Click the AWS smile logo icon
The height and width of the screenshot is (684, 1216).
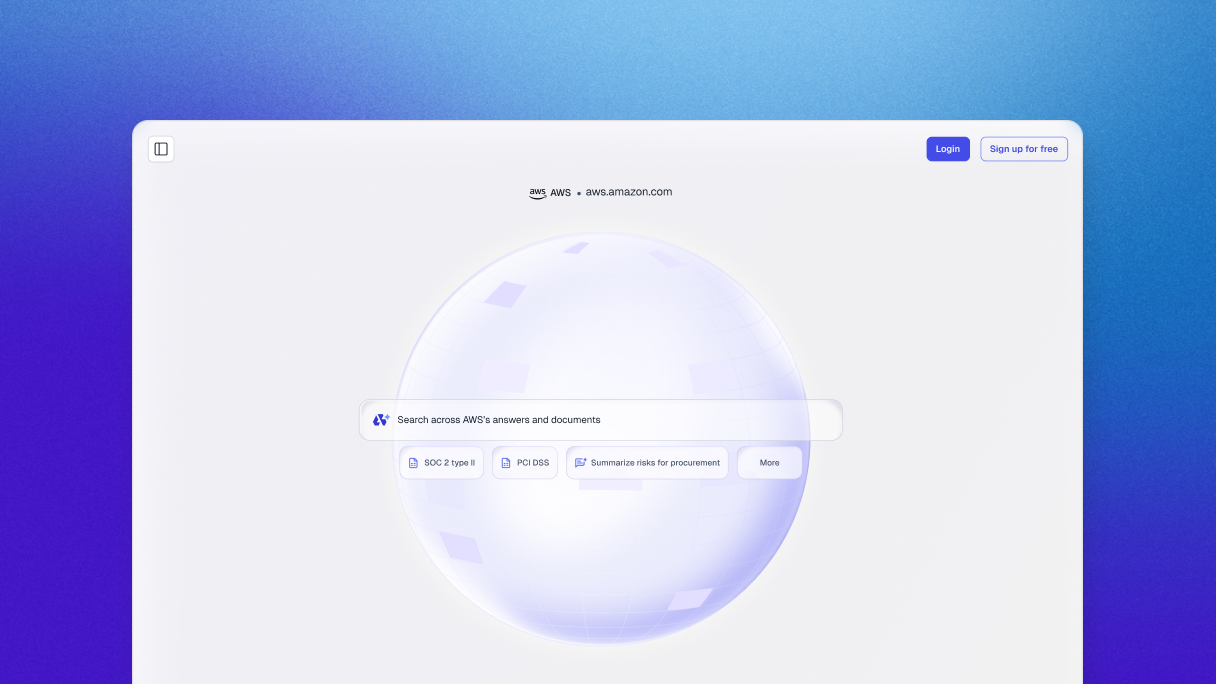pos(537,193)
